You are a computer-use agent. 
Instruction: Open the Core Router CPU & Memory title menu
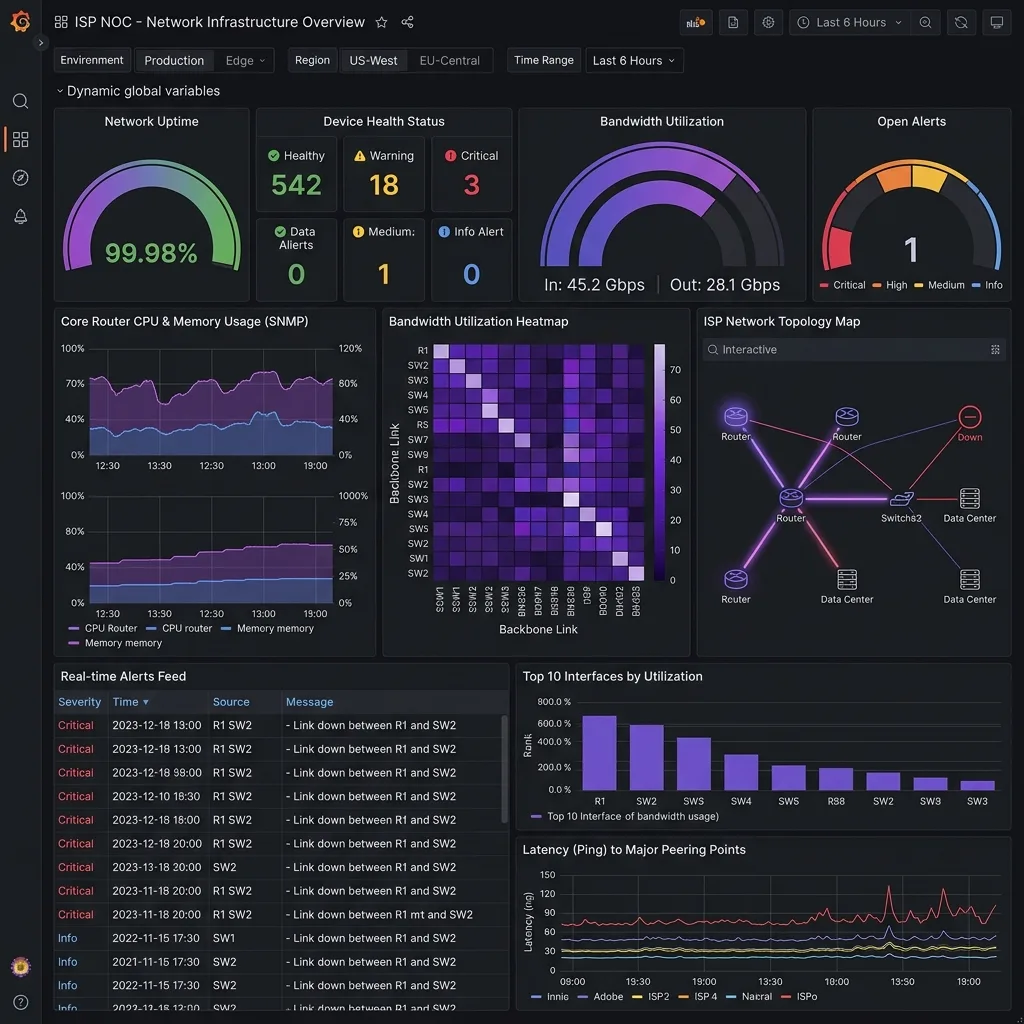pyautogui.click(x=185, y=321)
